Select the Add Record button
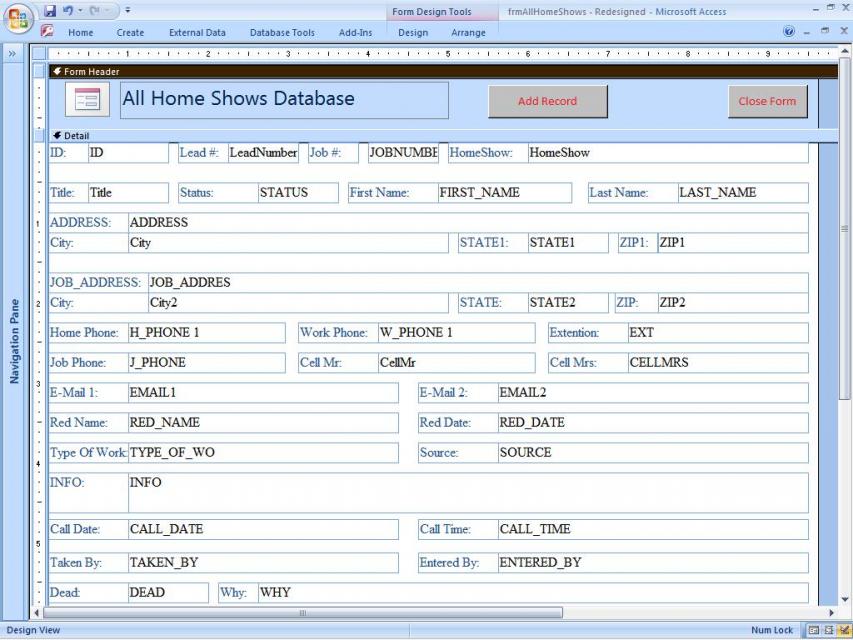This screenshot has width=853, height=640. 547,101
